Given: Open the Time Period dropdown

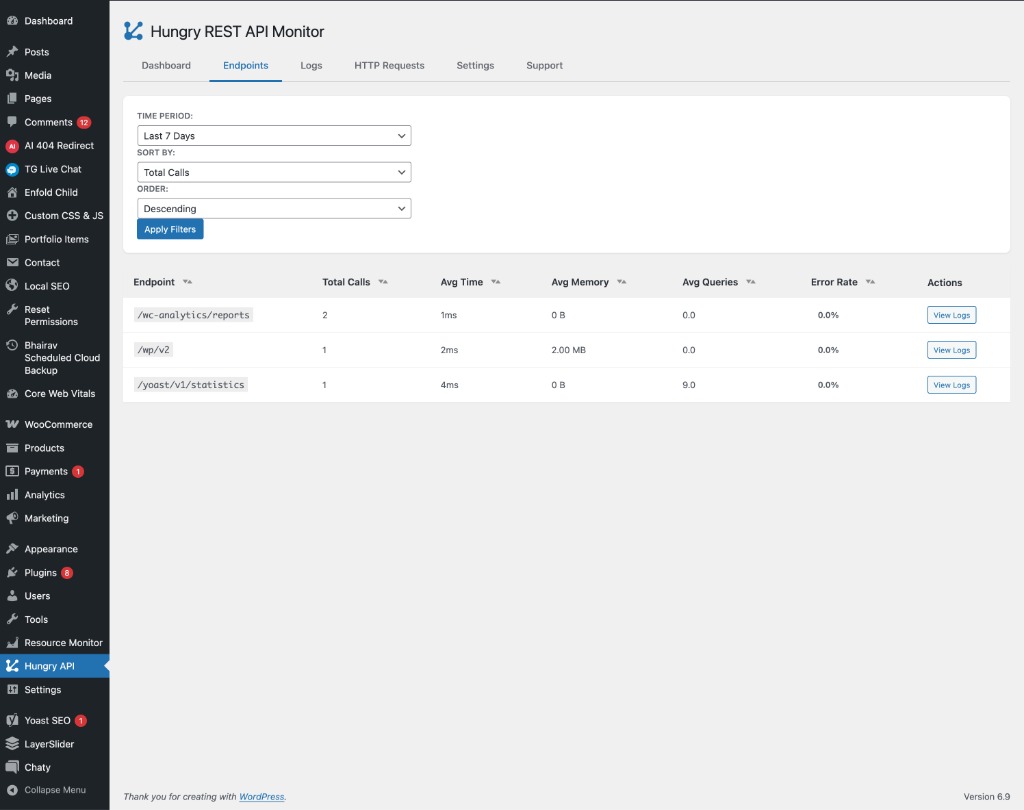Looking at the screenshot, I should pyautogui.click(x=274, y=135).
